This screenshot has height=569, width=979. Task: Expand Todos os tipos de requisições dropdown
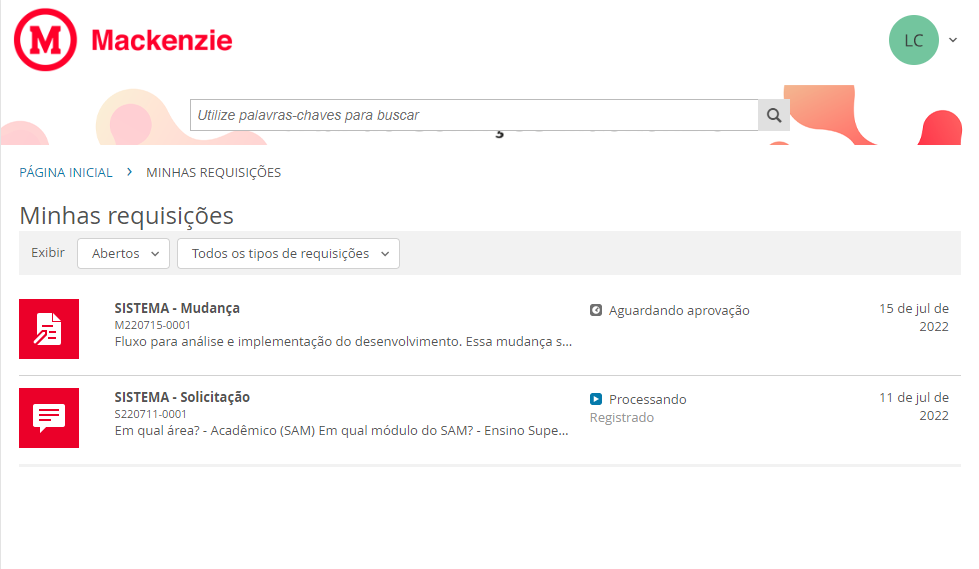pyautogui.click(x=288, y=253)
